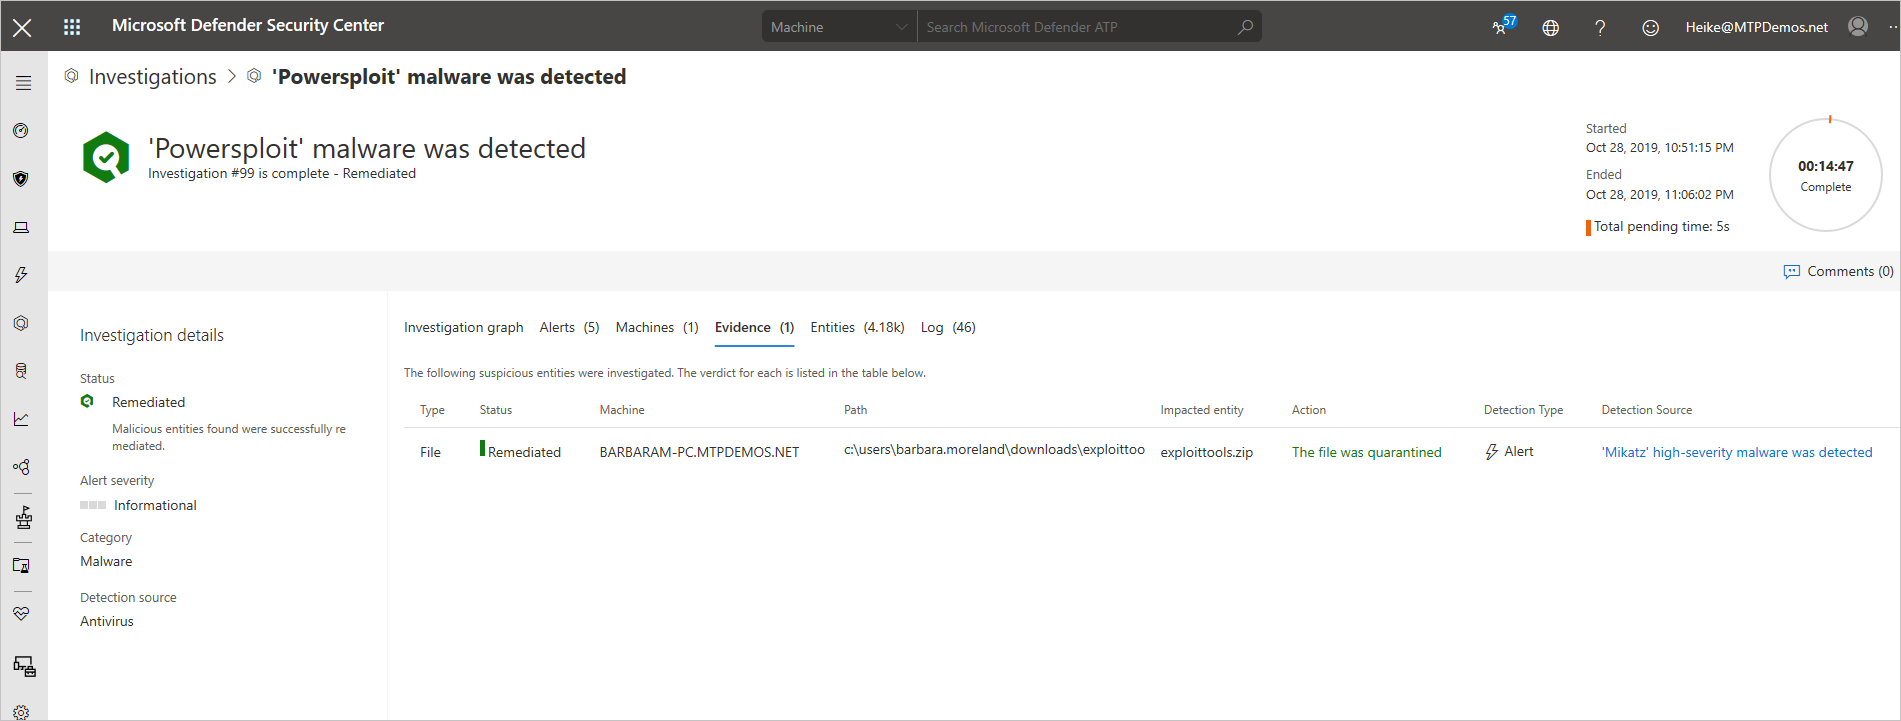Image resolution: width=1901 pixels, height=721 pixels.
Task: Click the Investigations breadcrumb link
Action: pos(152,77)
